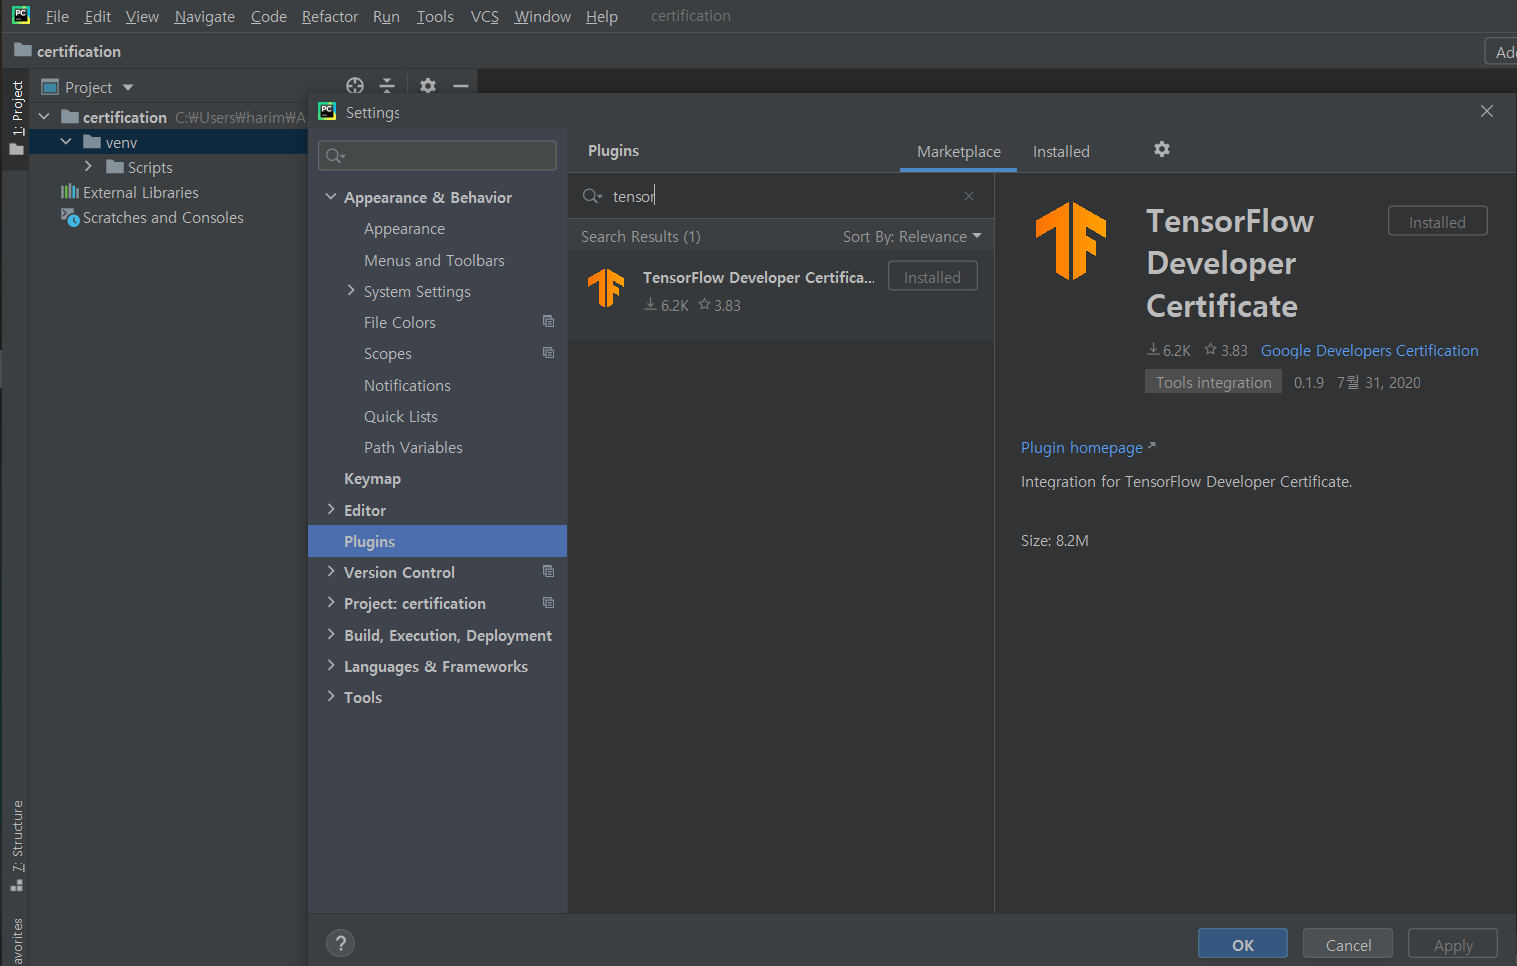Image resolution: width=1517 pixels, height=966 pixels.
Task: Open Plugins gear settings menu
Action: 1161,149
